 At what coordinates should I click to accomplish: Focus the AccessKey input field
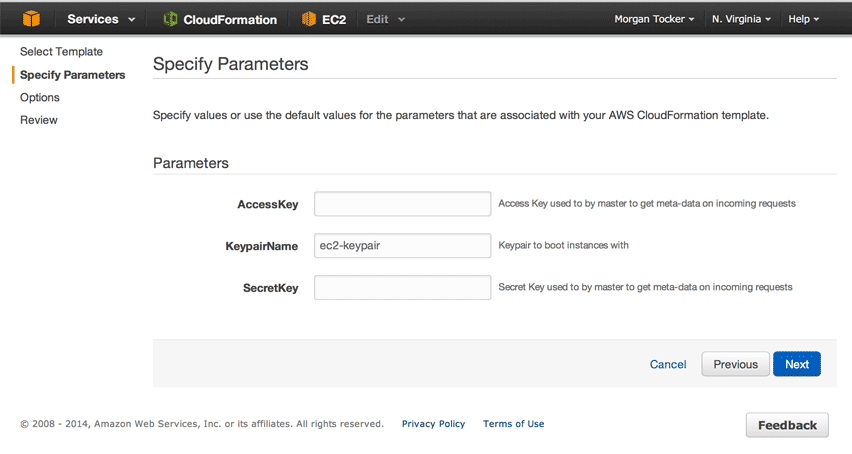click(x=403, y=204)
